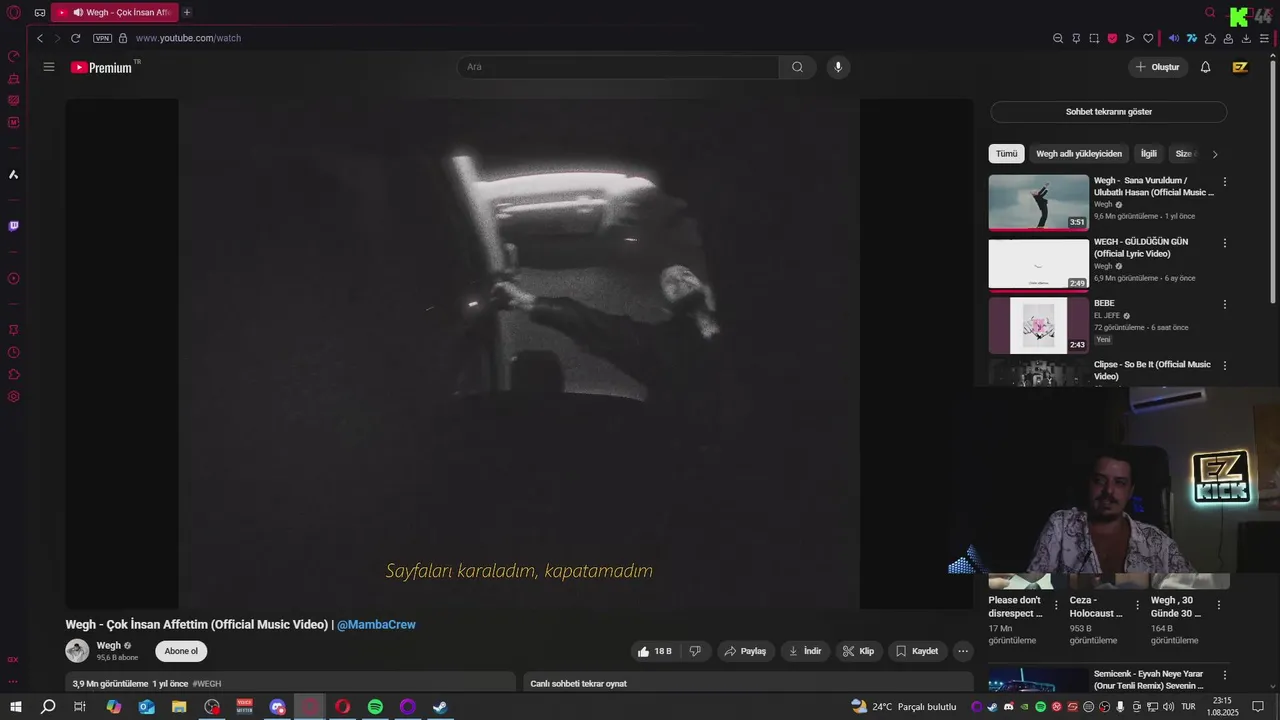
Task: Click the #WEGH hashtag
Action: click(x=207, y=684)
